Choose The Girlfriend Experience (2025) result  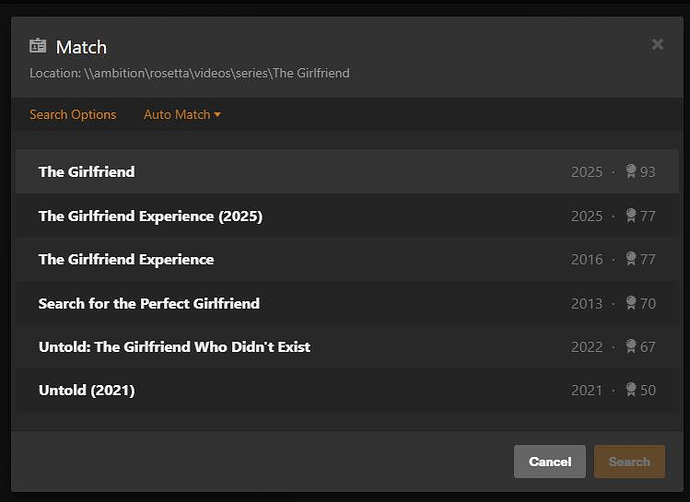150,216
